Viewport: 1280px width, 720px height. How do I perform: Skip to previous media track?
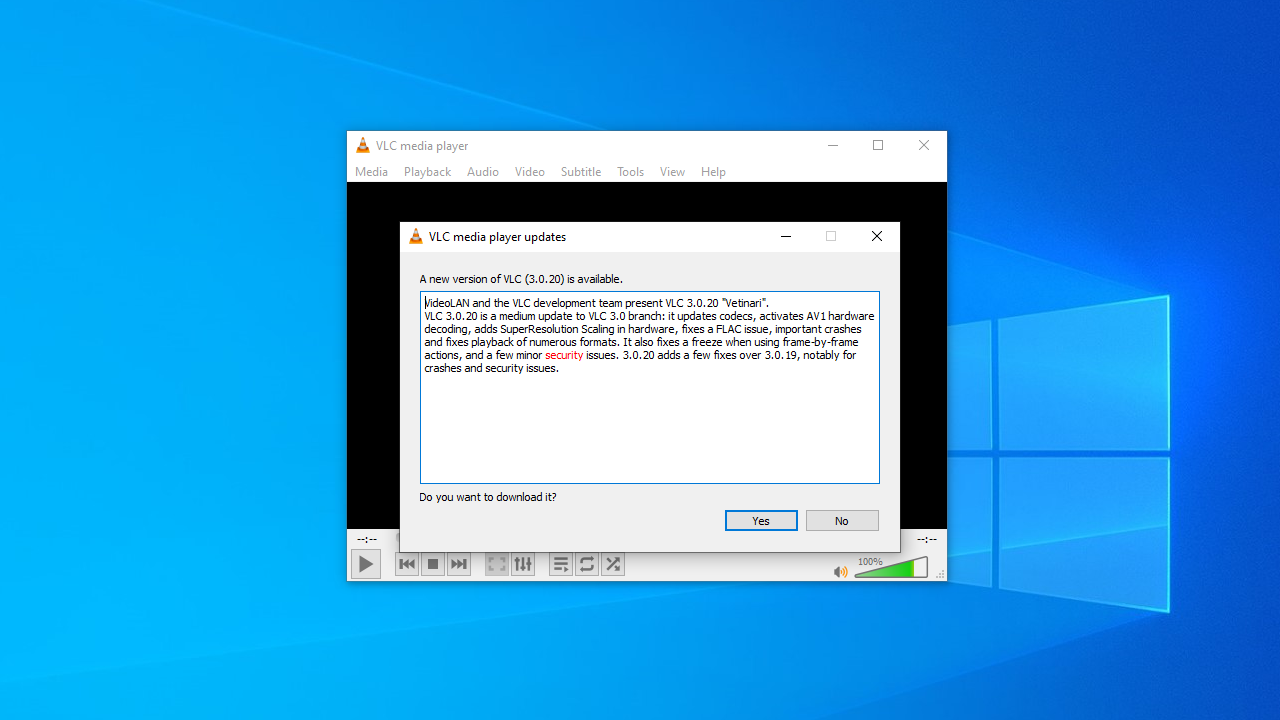coord(407,564)
